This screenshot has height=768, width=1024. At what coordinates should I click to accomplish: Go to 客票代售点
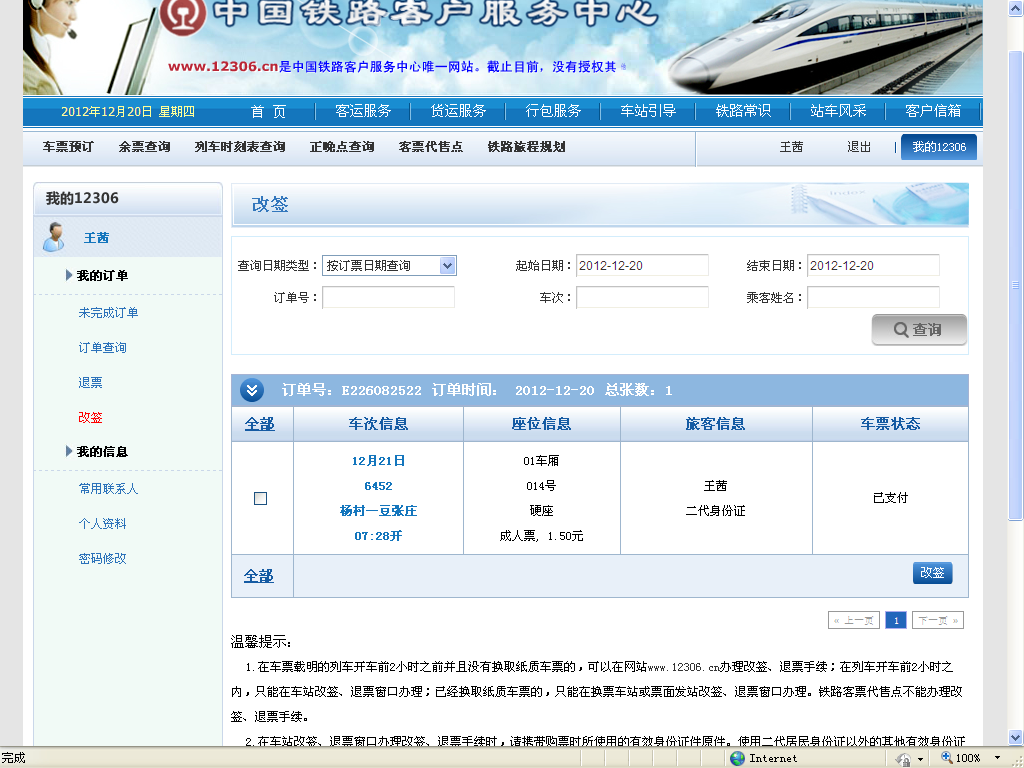[x=431, y=147]
